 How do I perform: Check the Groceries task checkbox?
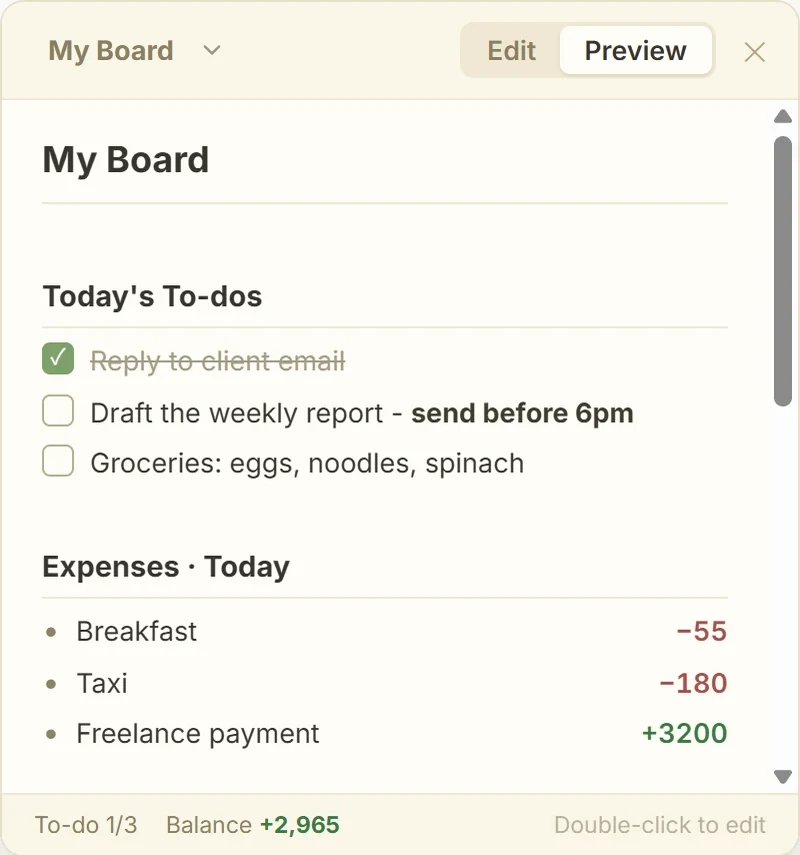point(58,461)
